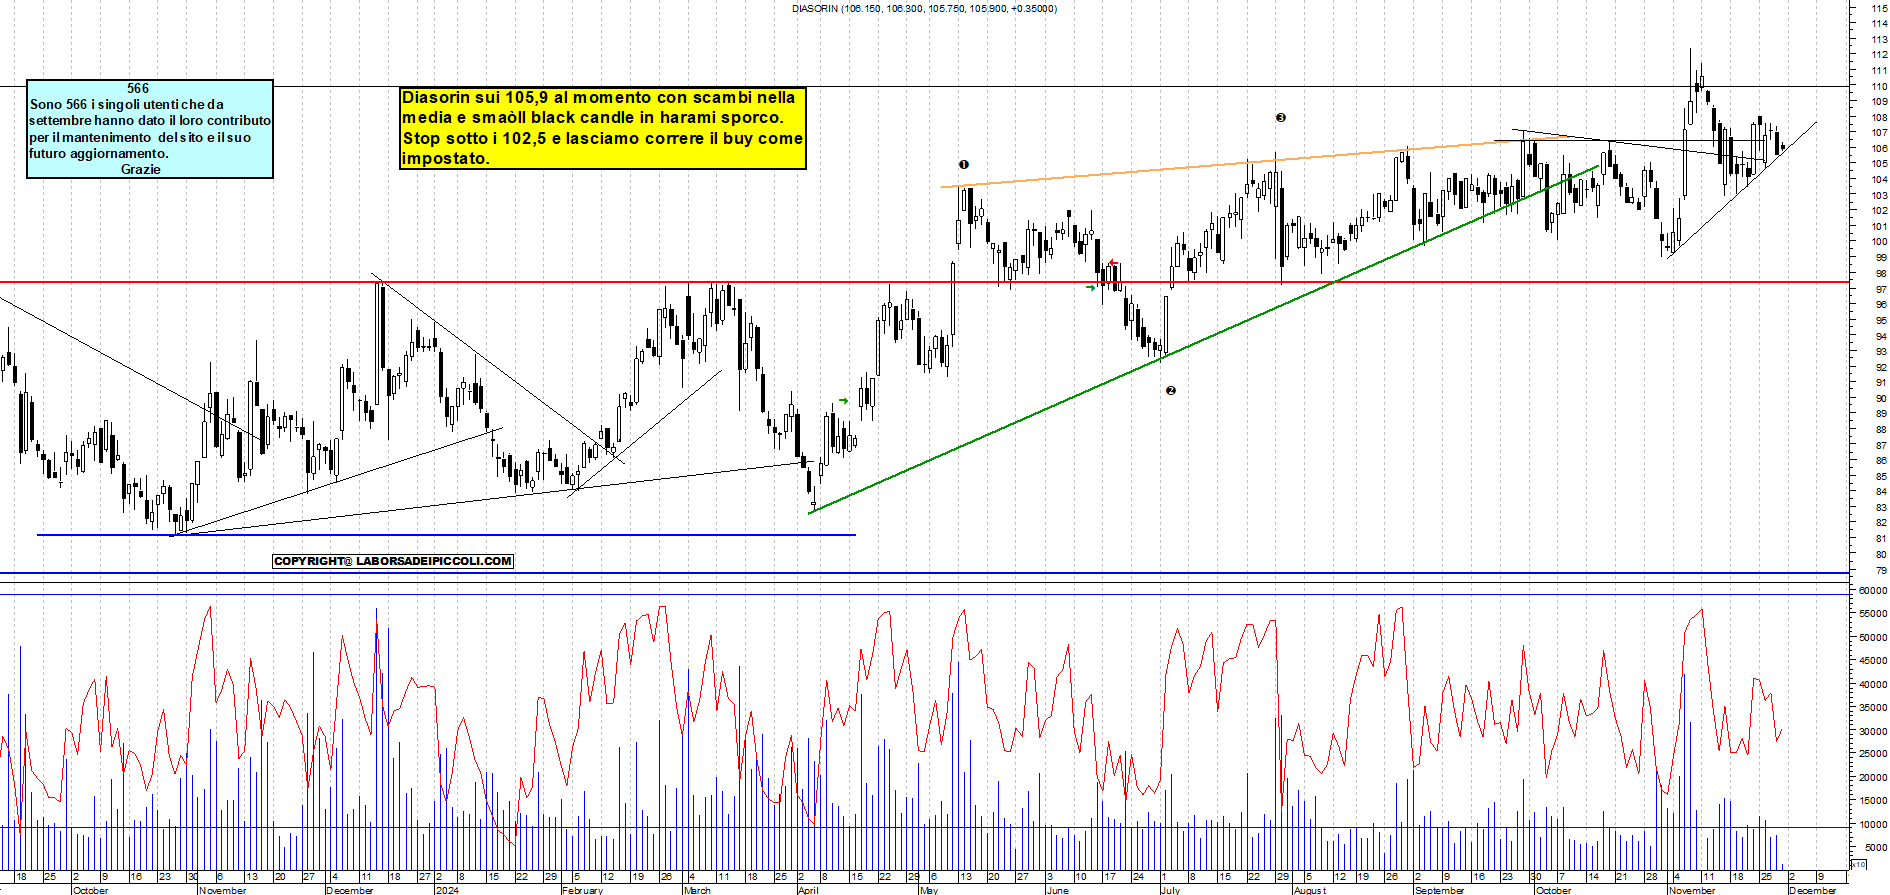This screenshot has width=1890, height=895.
Task: Click the 20000 volume scale label
Action: pyautogui.click(x=1873, y=778)
